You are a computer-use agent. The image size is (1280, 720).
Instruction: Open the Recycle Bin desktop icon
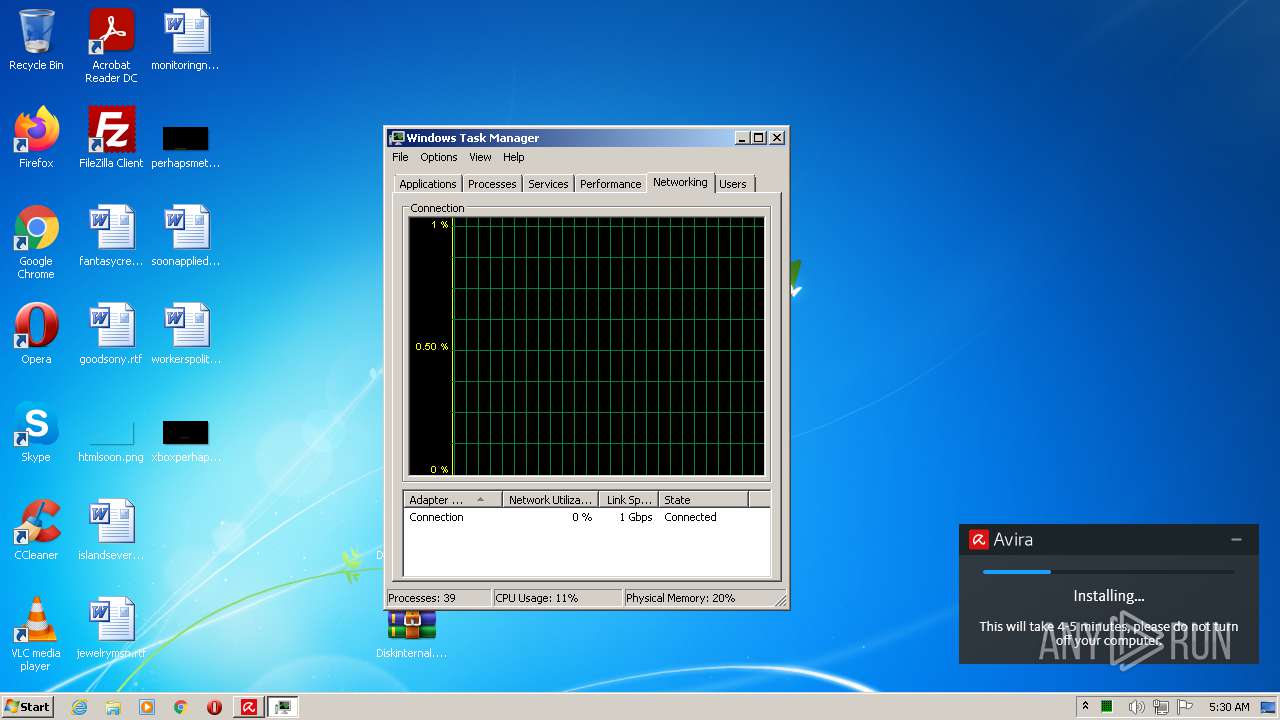click(x=36, y=40)
